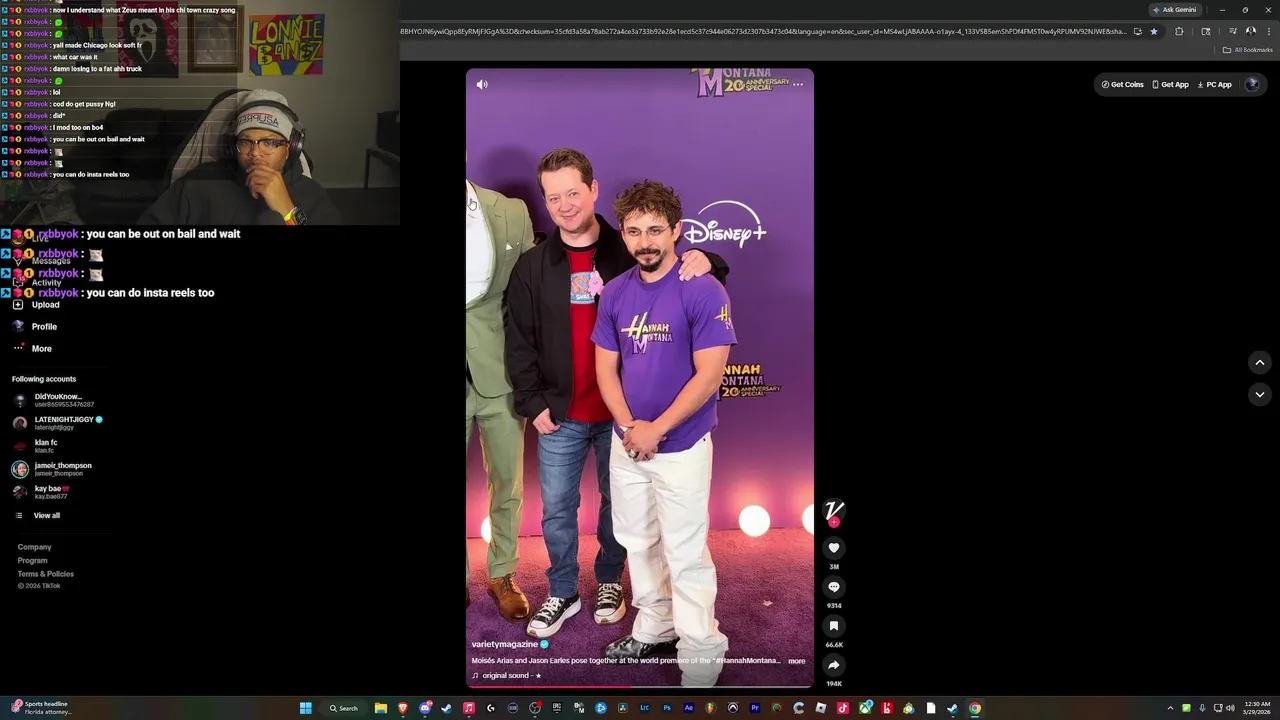The image size is (1280, 720).
Task: Open install-app icon in address bar
Action: [x=1138, y=31]
